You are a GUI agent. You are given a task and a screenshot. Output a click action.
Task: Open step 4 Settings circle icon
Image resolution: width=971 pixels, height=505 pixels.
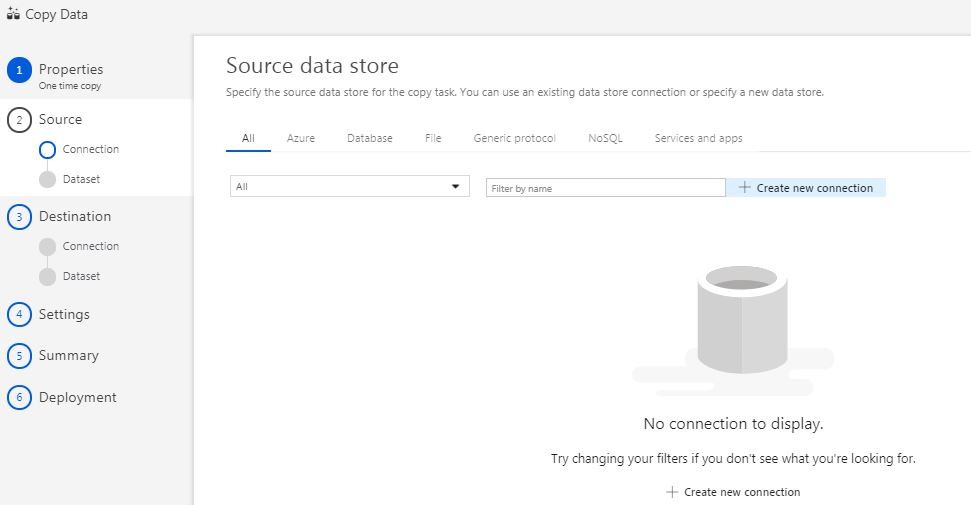point(19,315)
